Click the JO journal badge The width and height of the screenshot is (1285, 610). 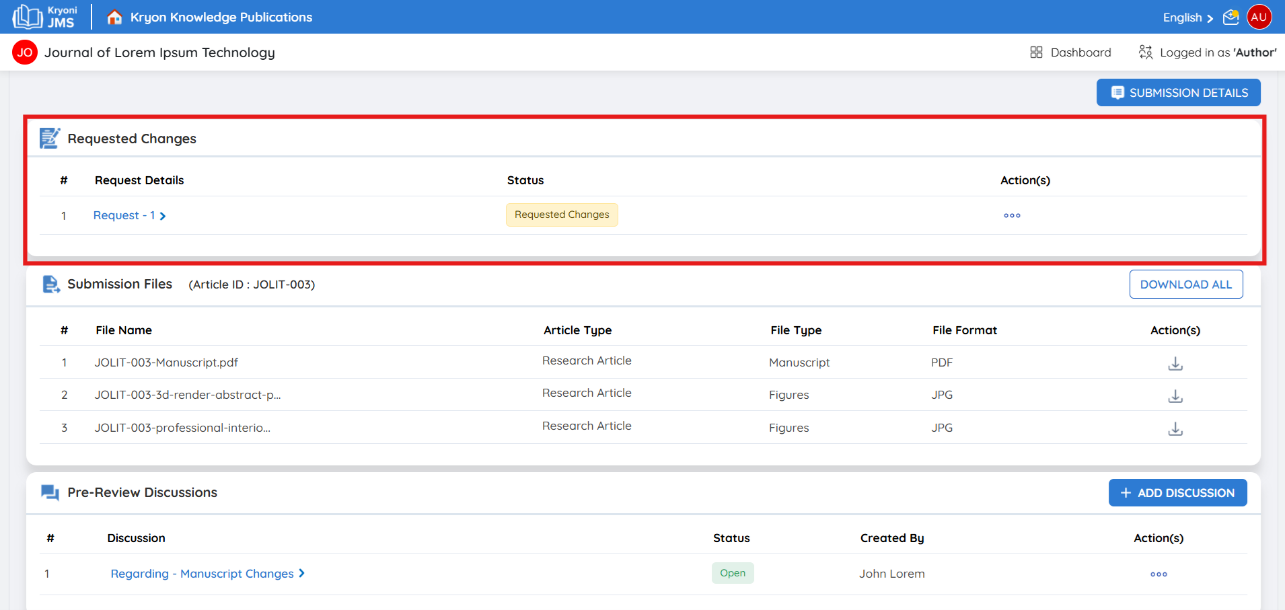tap(25, 52)
